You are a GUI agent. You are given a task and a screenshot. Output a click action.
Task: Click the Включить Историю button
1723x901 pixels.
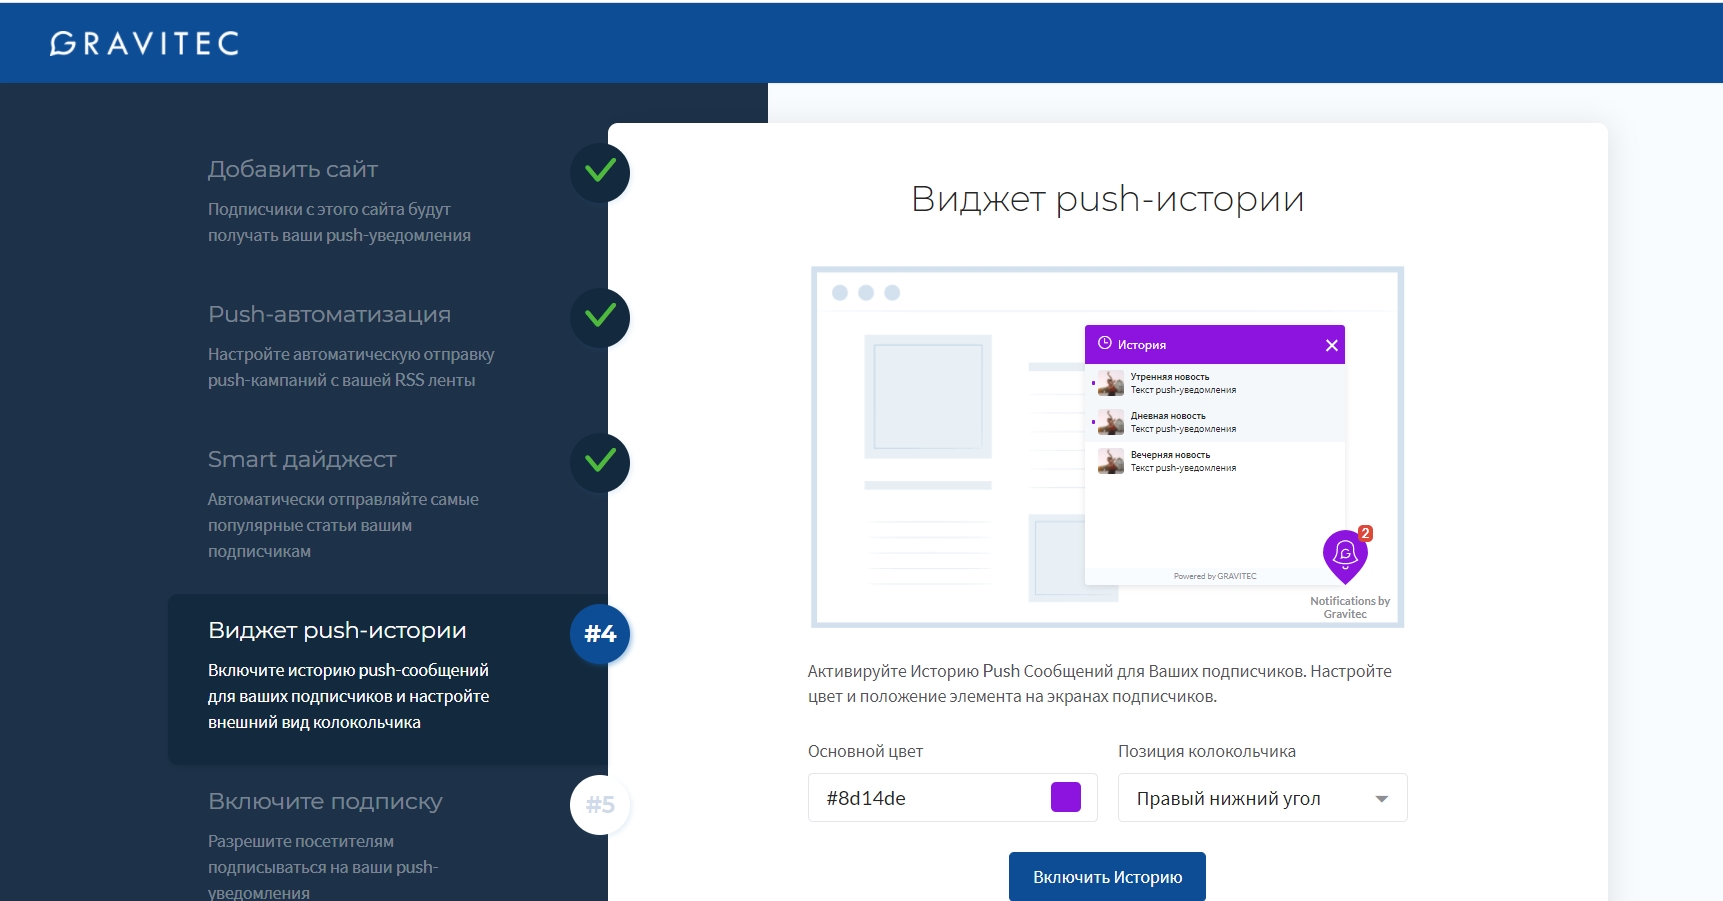(x=1107, y=876)
